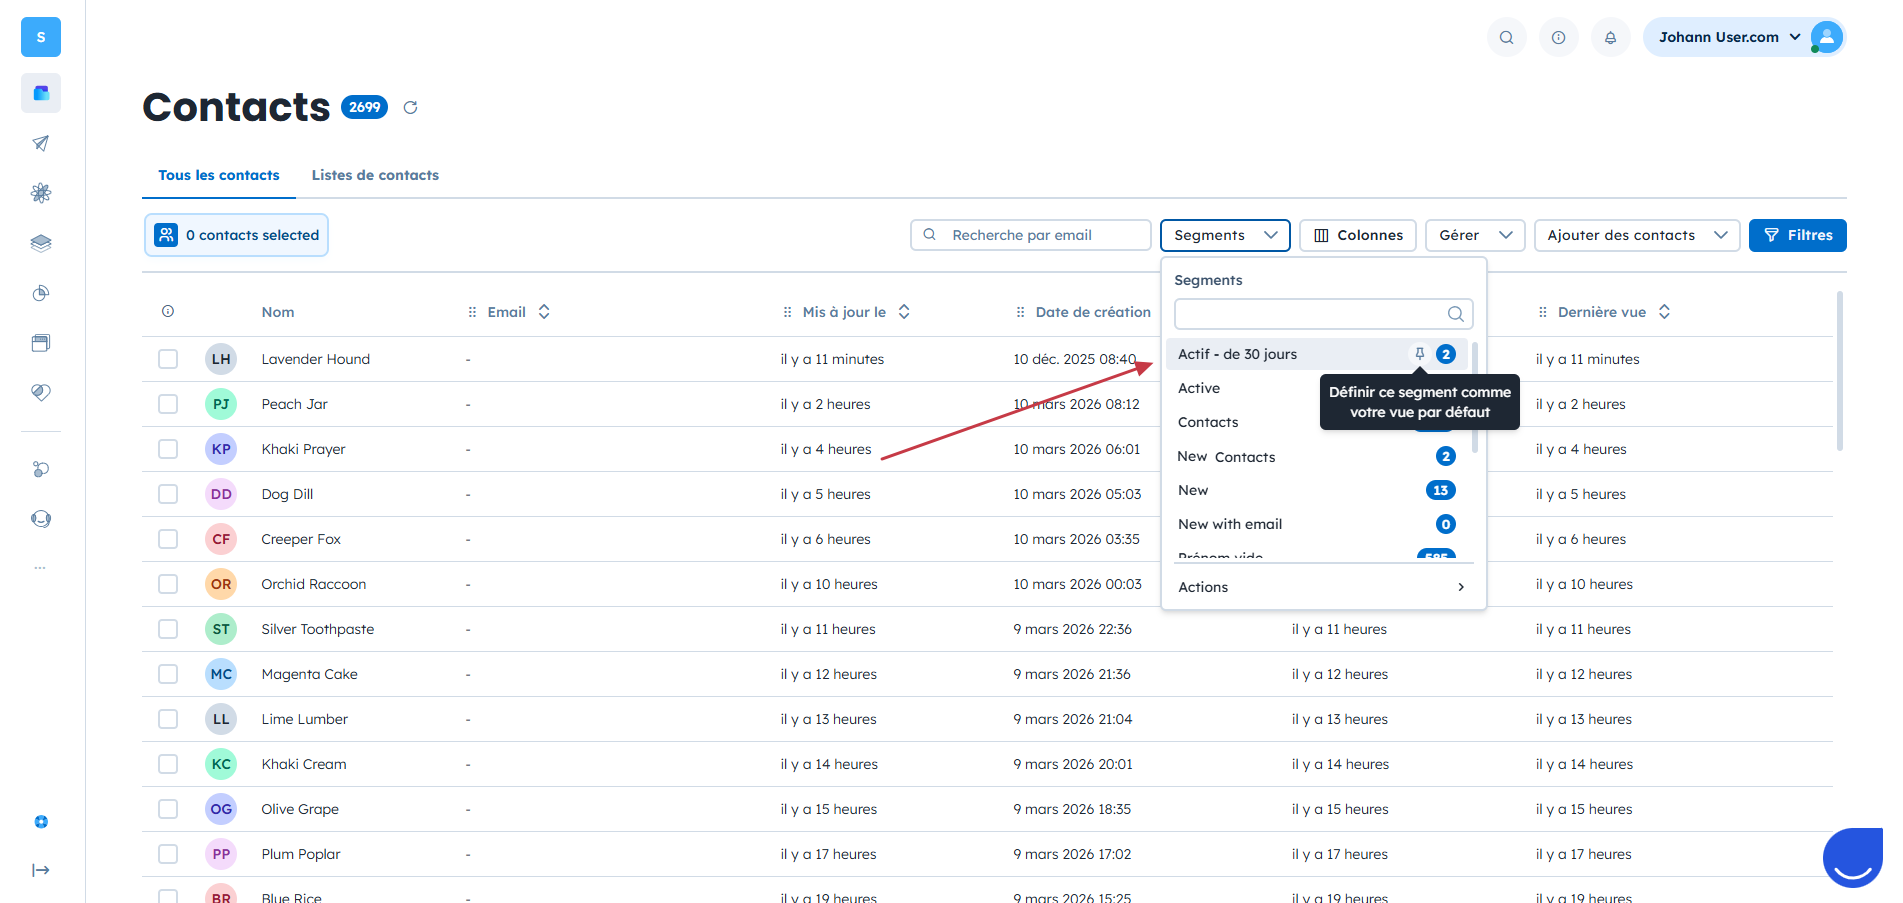Open the Contacts module icon in sidebar

(41, 93)
